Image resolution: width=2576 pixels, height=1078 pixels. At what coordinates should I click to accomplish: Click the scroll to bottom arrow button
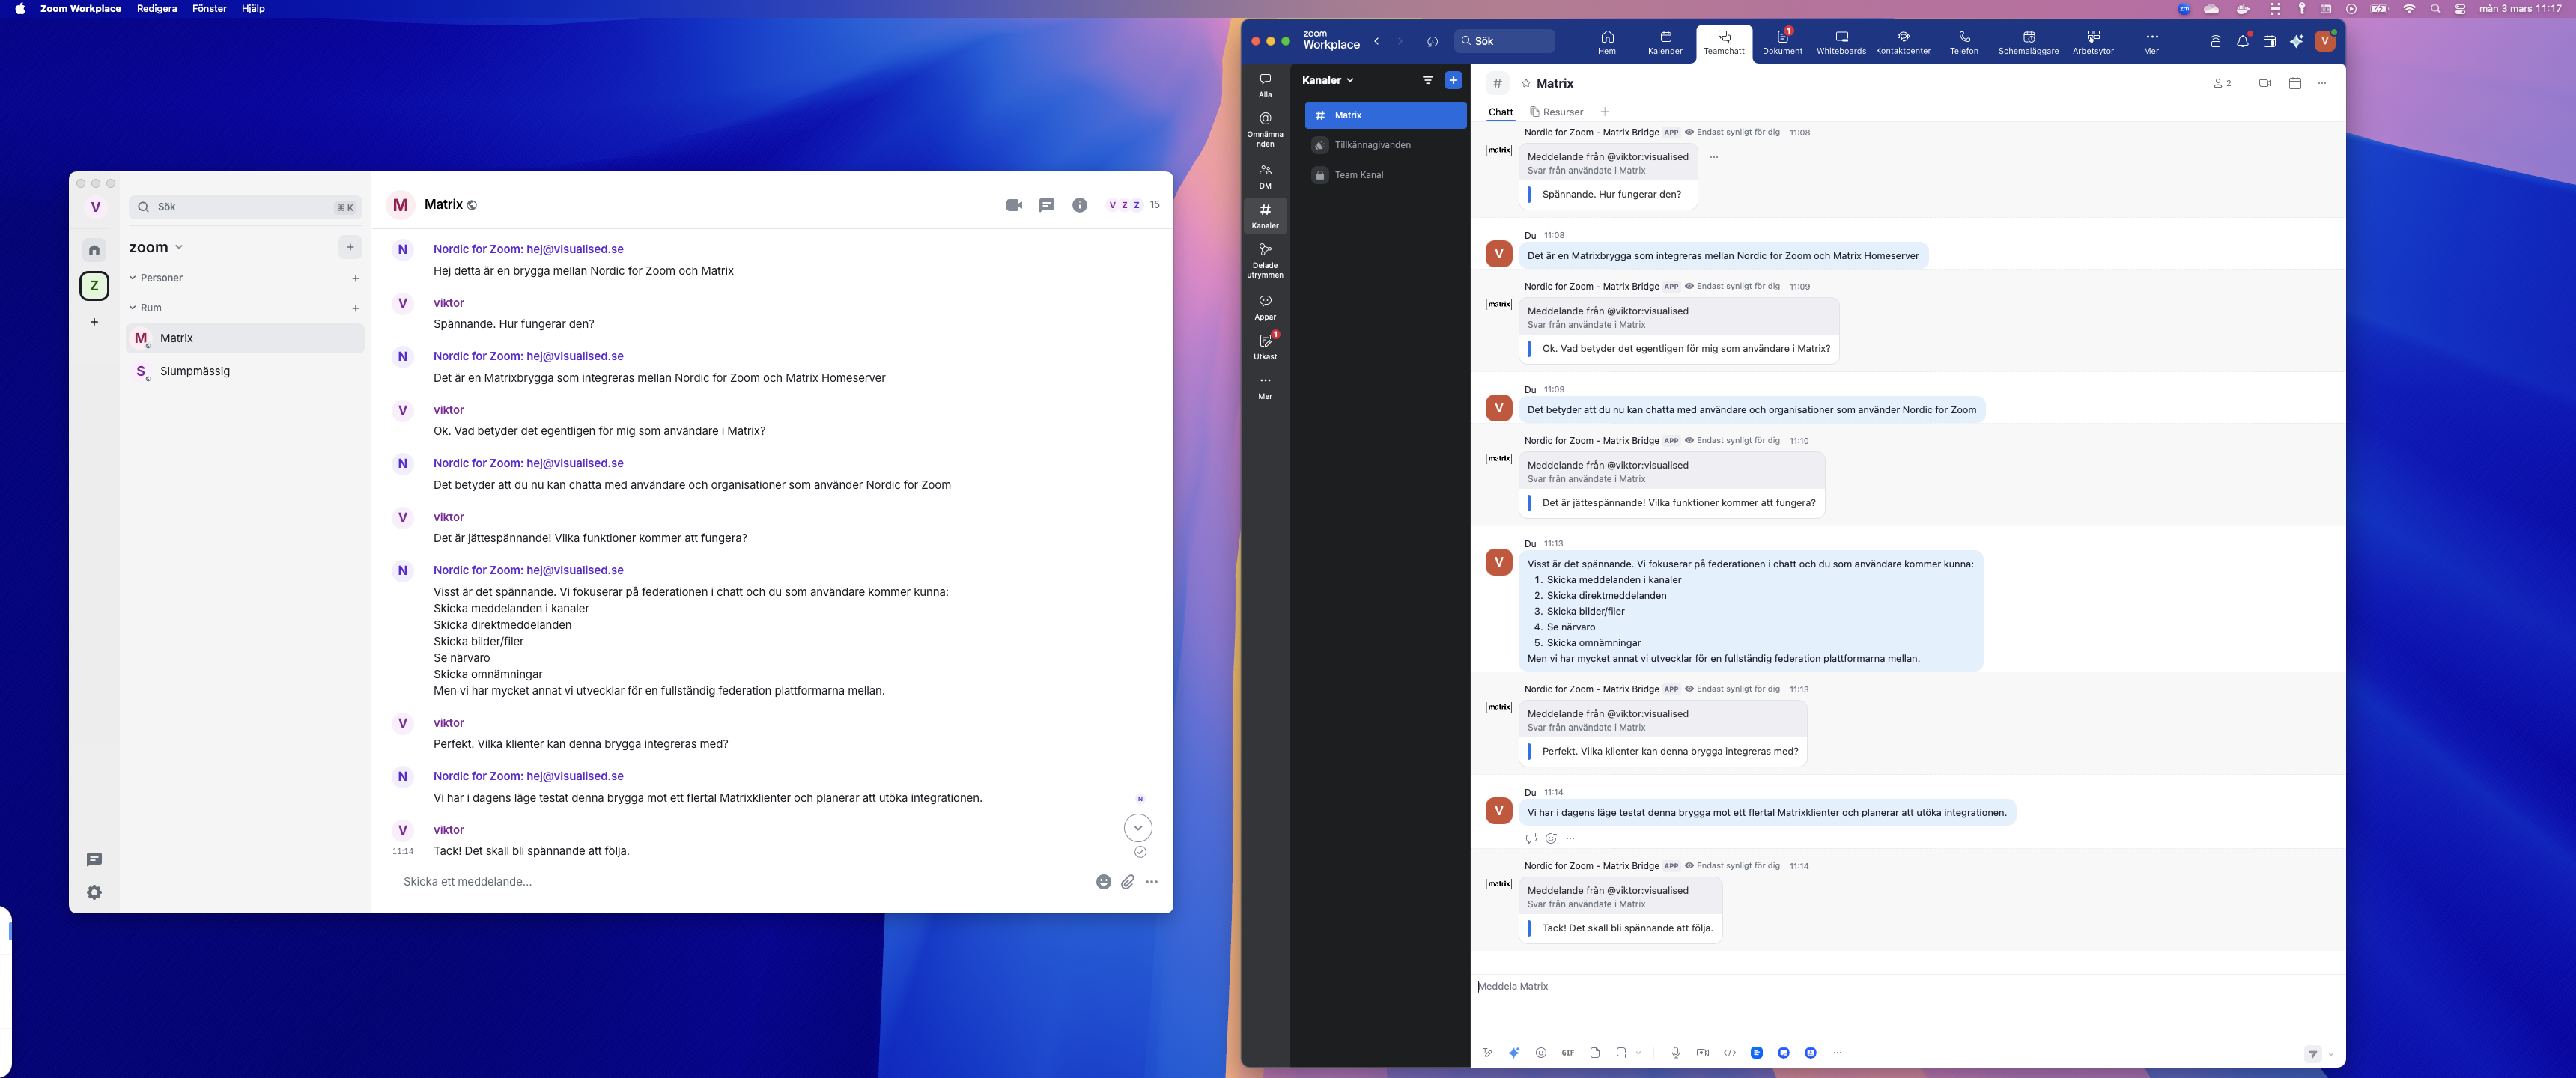pos(1138,828)
